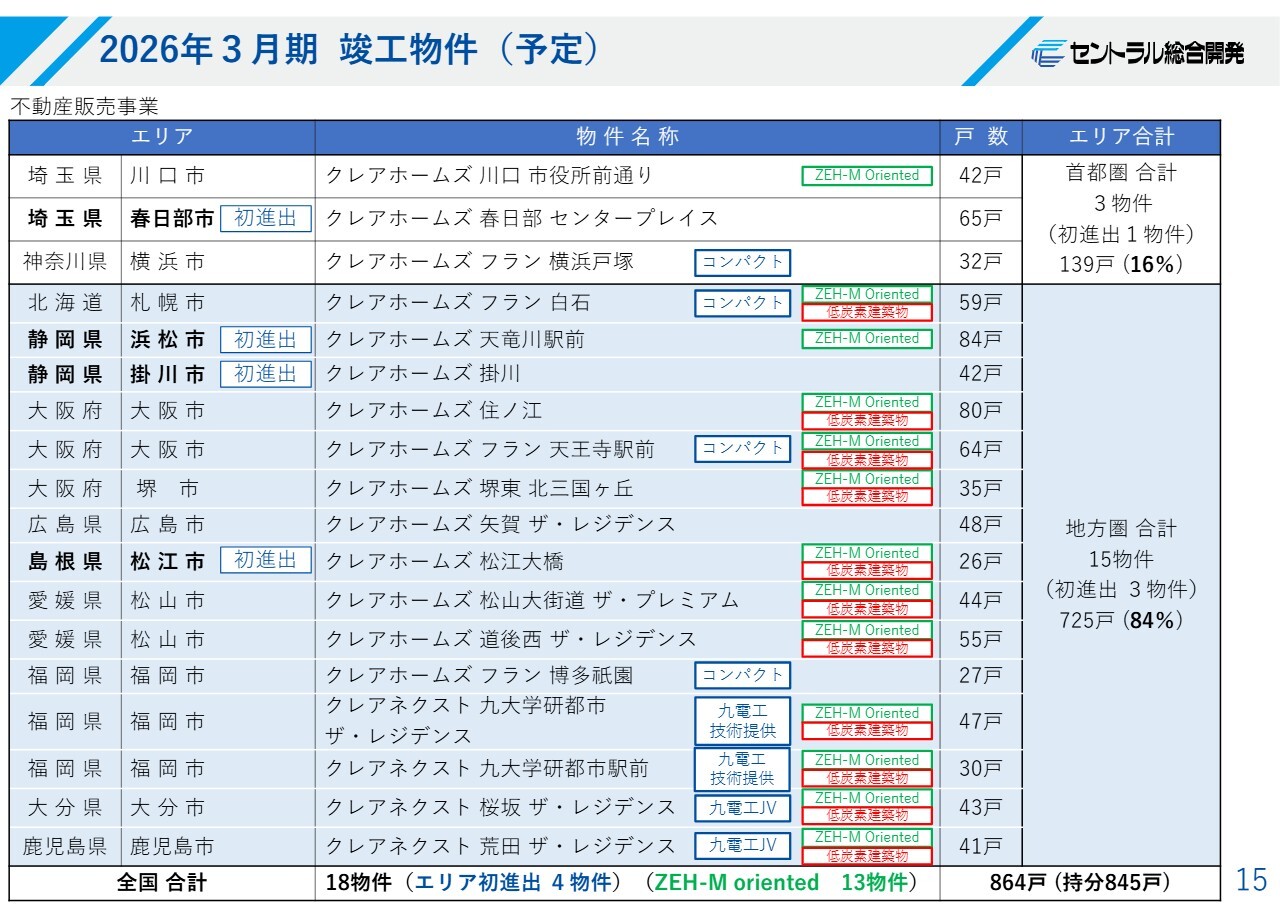1280x904 pixels.
Task: Select the 鹿児島県 cell
Action: pyautogui.click(x=65, y=847)
